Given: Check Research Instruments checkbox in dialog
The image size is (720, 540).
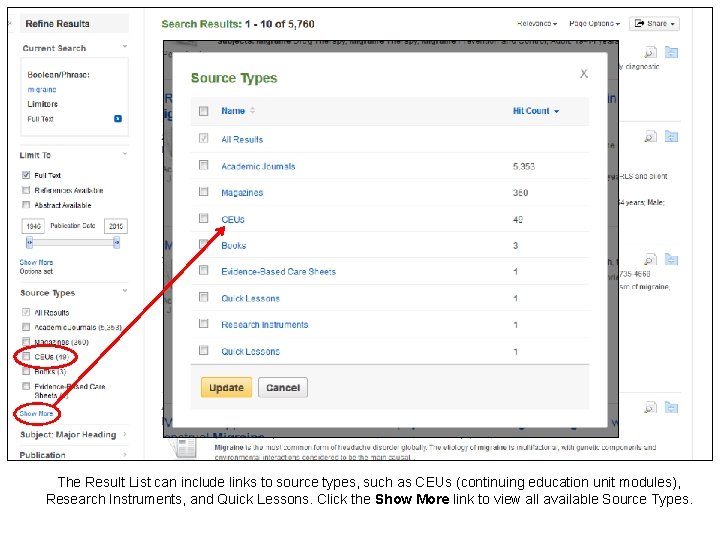Looking at the screenshot, I should tap(203, 324).
